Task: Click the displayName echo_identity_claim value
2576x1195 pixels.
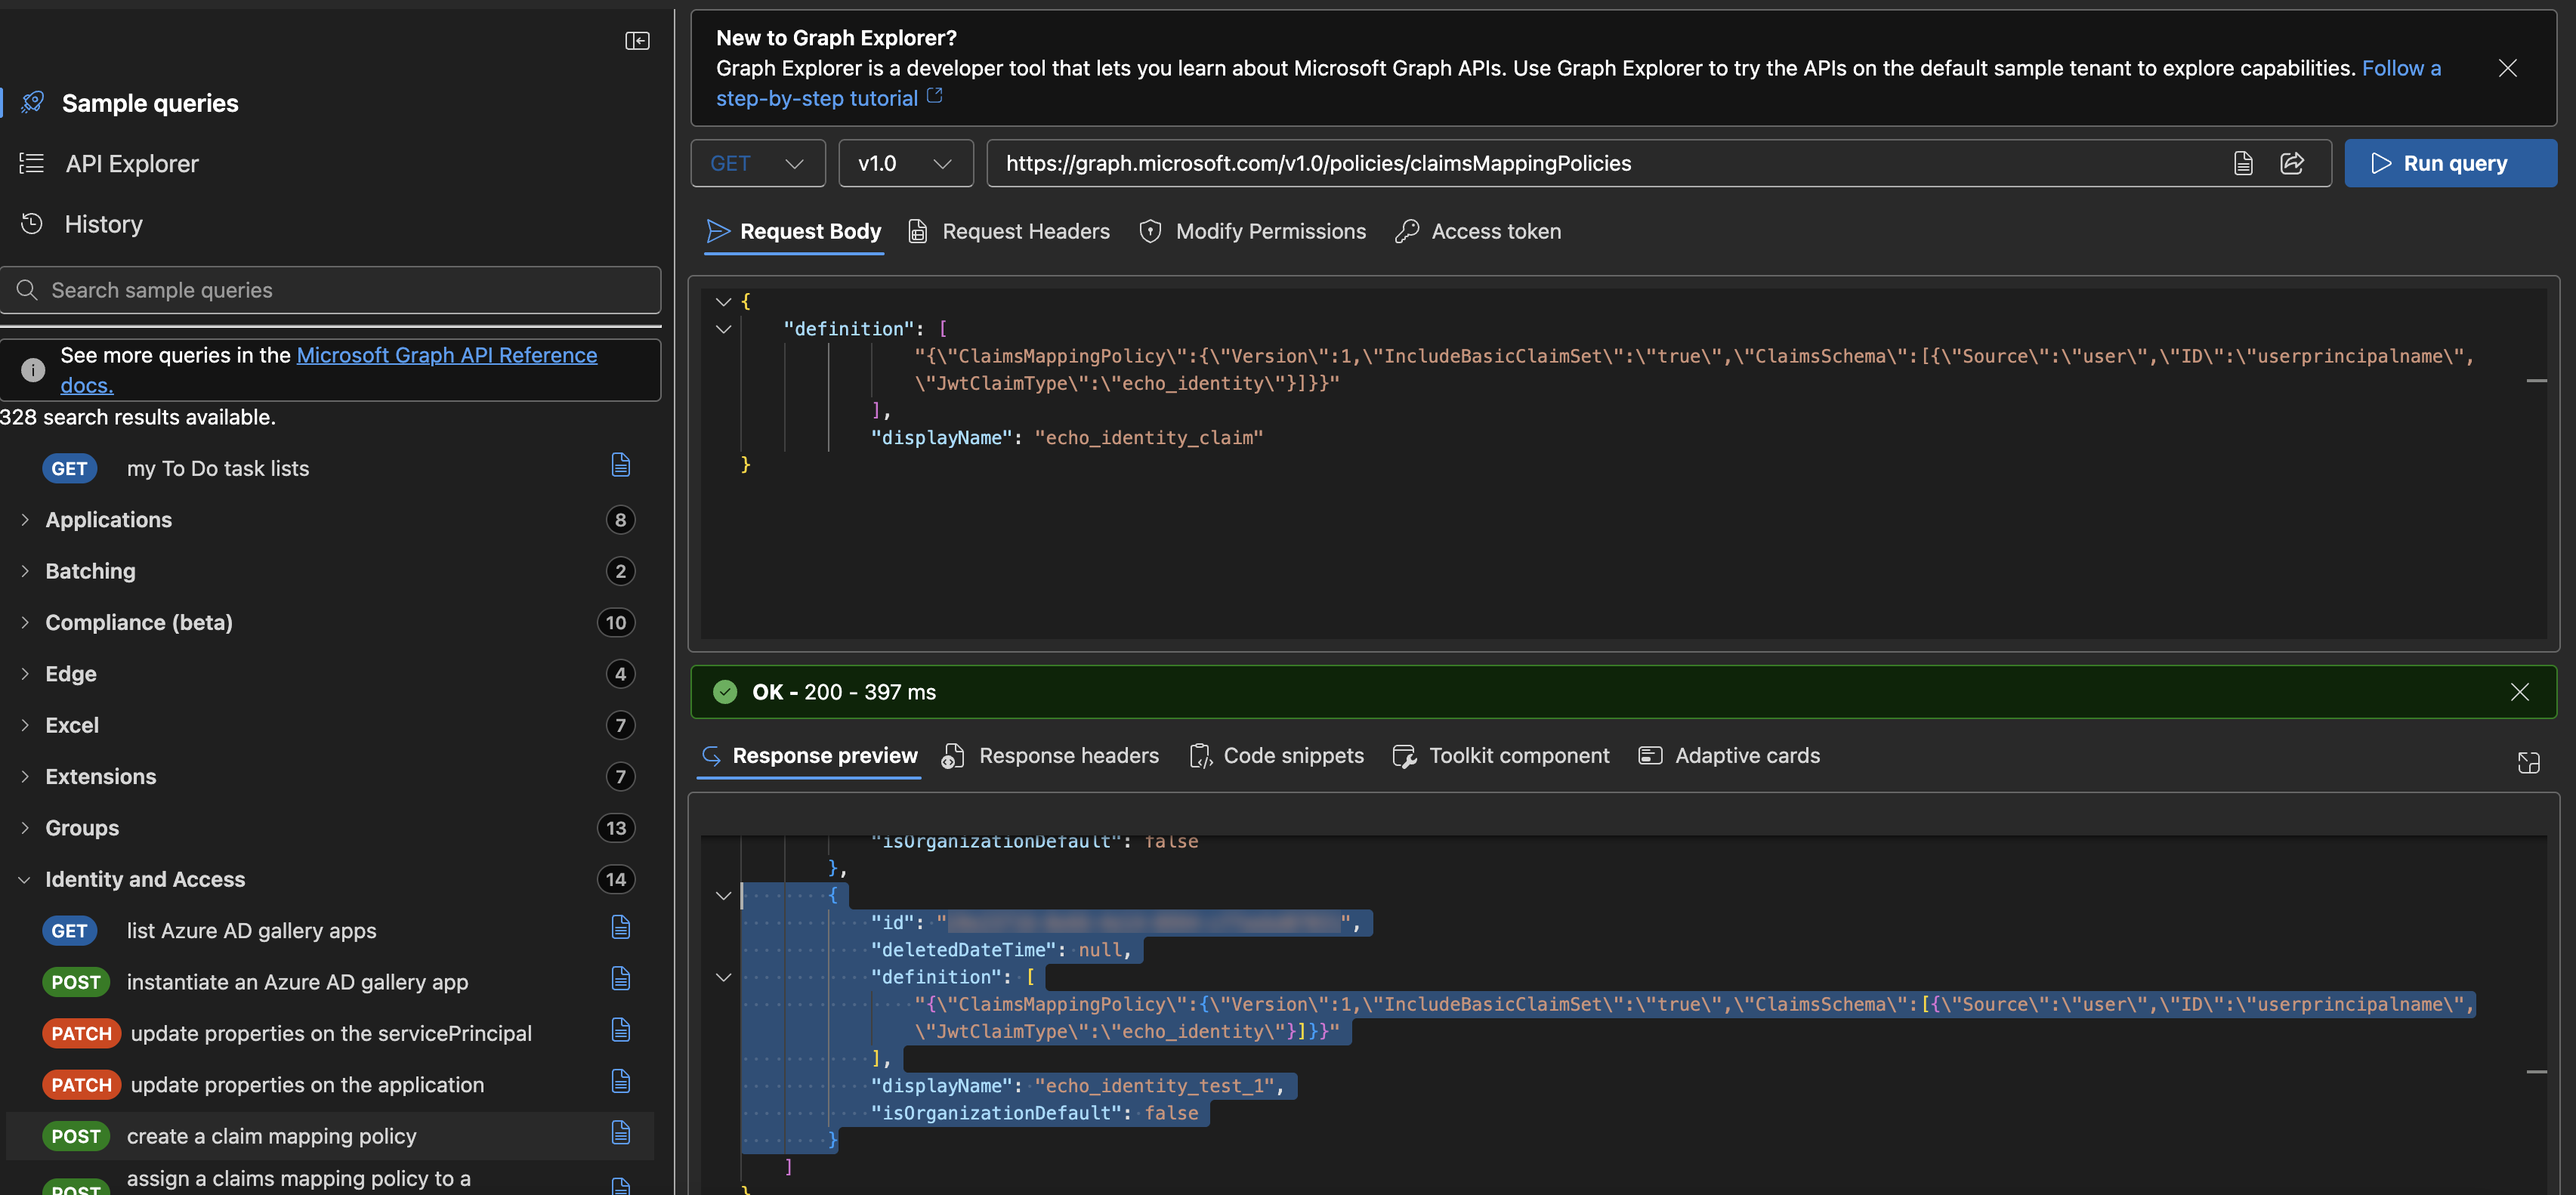Action: [1148, 438]
